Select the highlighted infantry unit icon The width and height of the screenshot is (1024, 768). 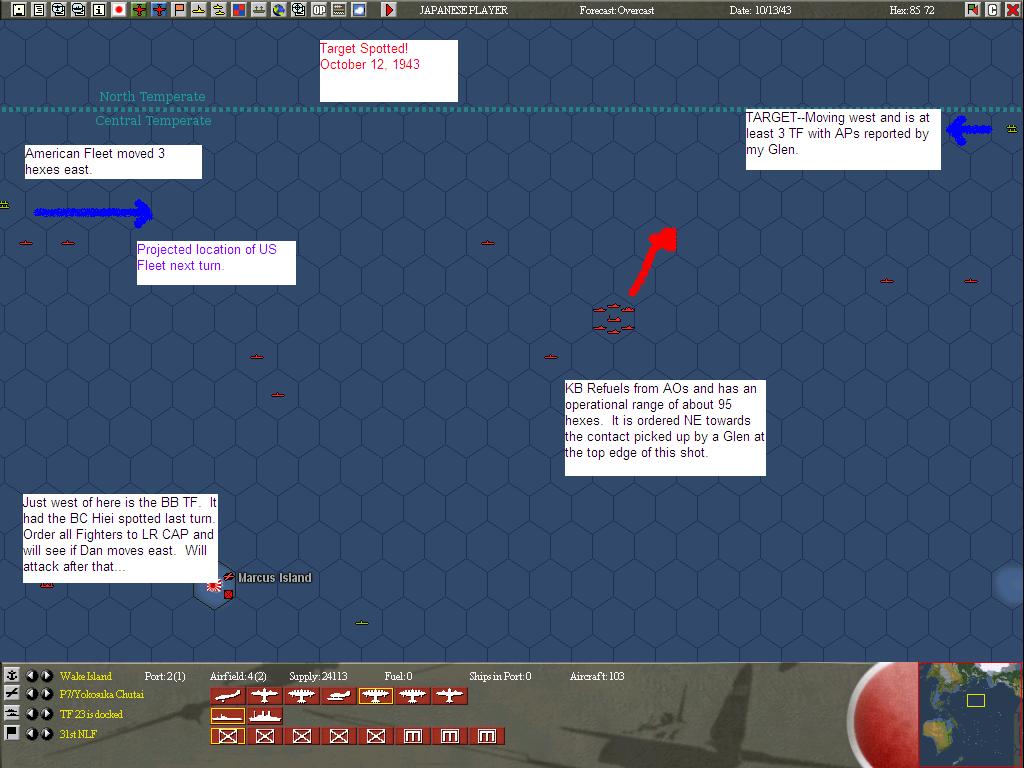tap(227, 736)
